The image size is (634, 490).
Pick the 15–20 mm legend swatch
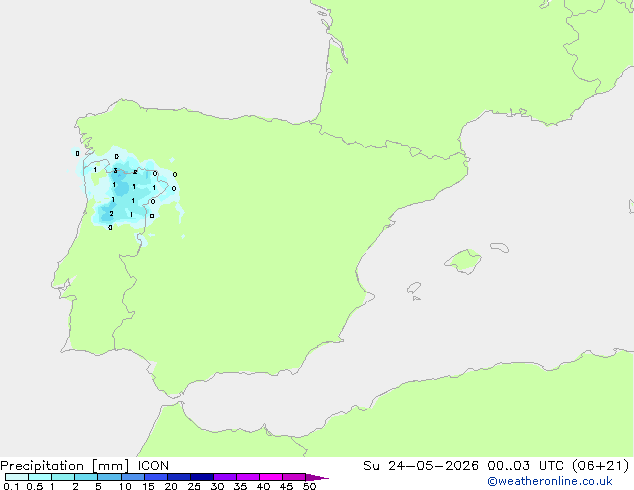pyautogui.click(x=156, y=477)
